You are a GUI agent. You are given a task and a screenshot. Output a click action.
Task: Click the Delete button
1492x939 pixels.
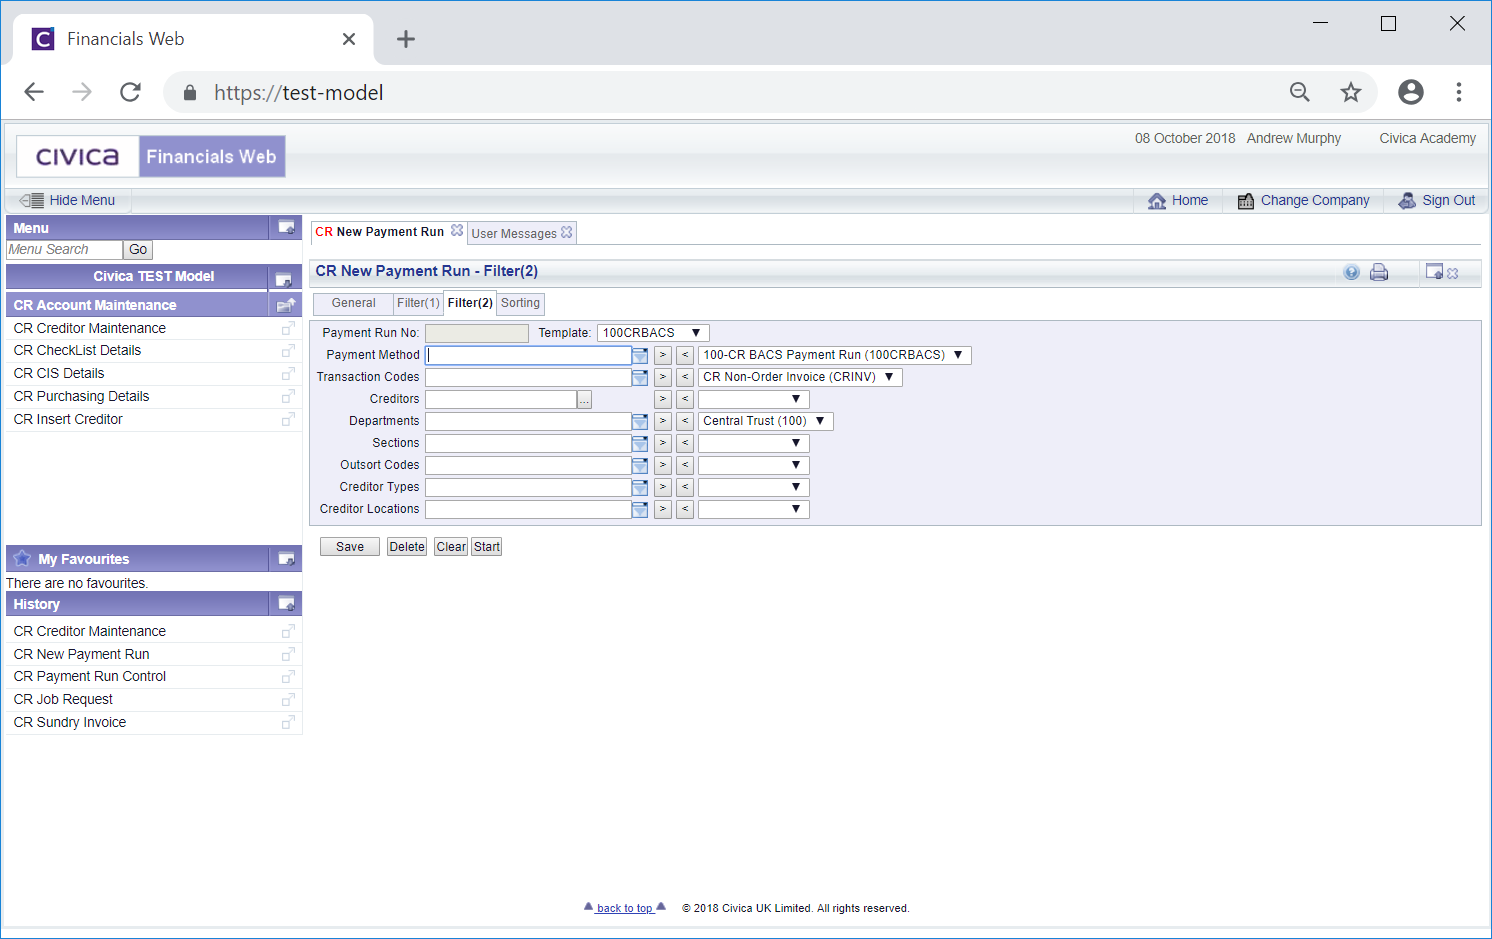(407, 547)
